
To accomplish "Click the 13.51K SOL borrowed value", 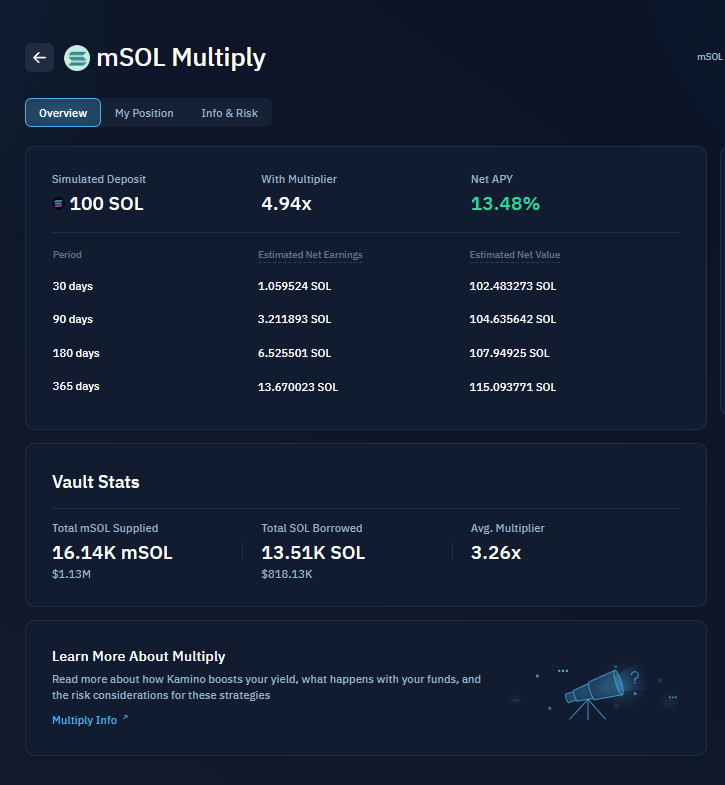I will tap(313, 553).
